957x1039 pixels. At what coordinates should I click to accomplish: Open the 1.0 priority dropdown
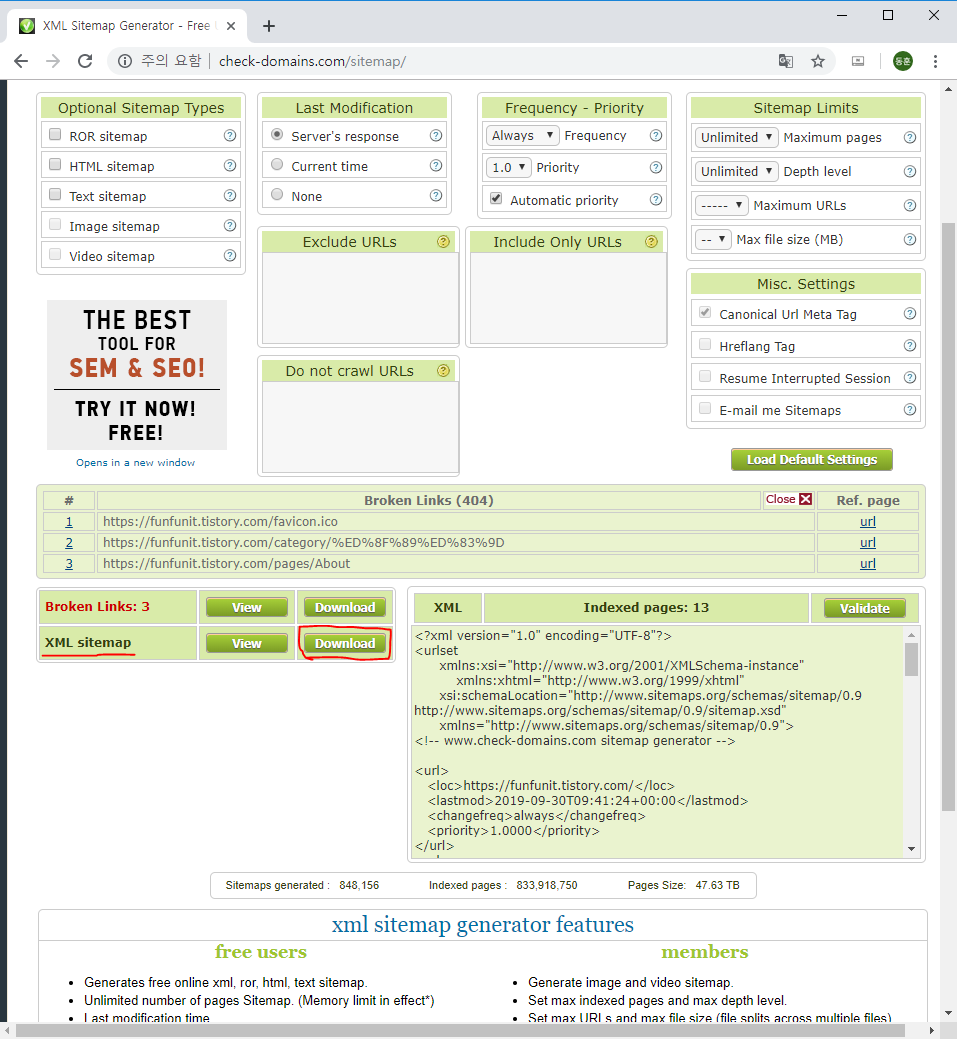tap(508, 167)
